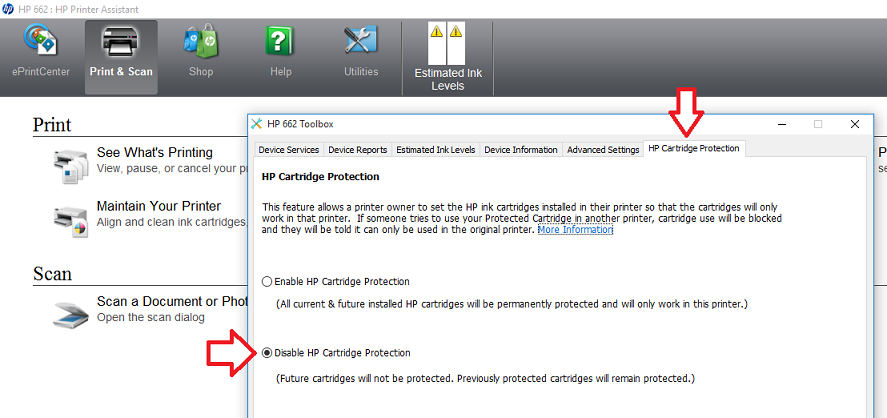Screen dimensions: 887x418
Task: Switch to the Advanced Settings tab
Action: point(603,150)
